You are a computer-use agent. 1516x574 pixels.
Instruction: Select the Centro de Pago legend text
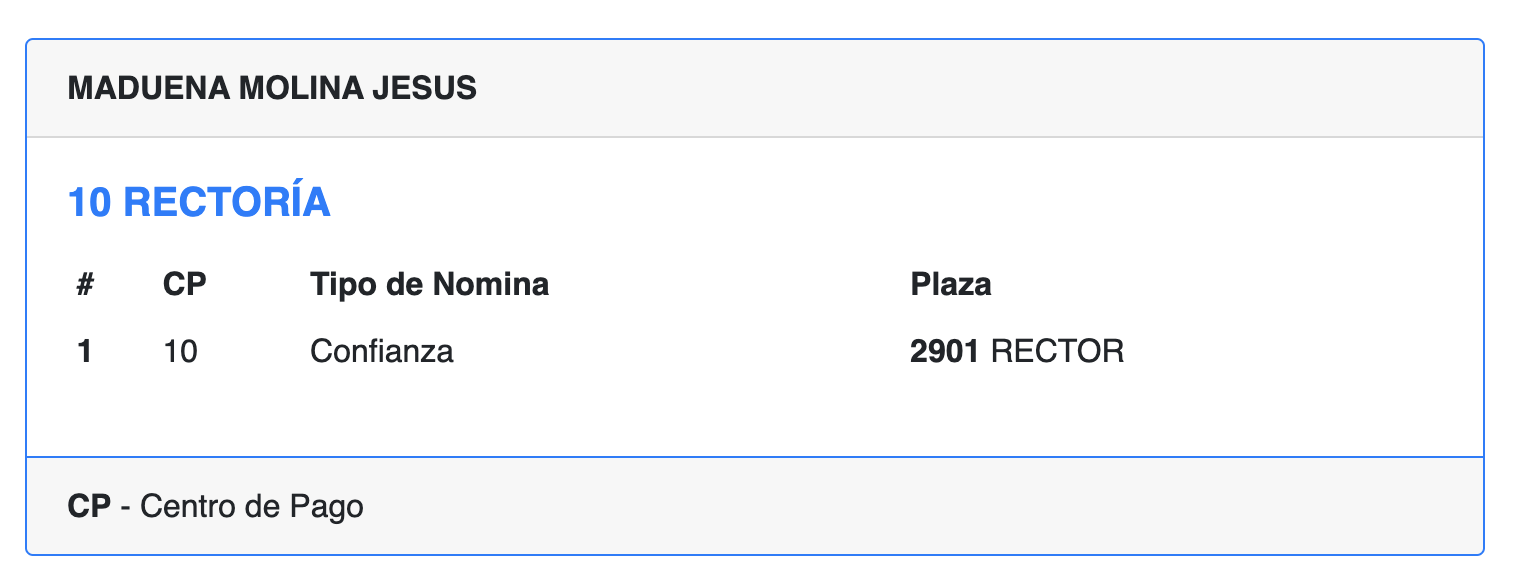pyautogui.click(x=251, y=507)
